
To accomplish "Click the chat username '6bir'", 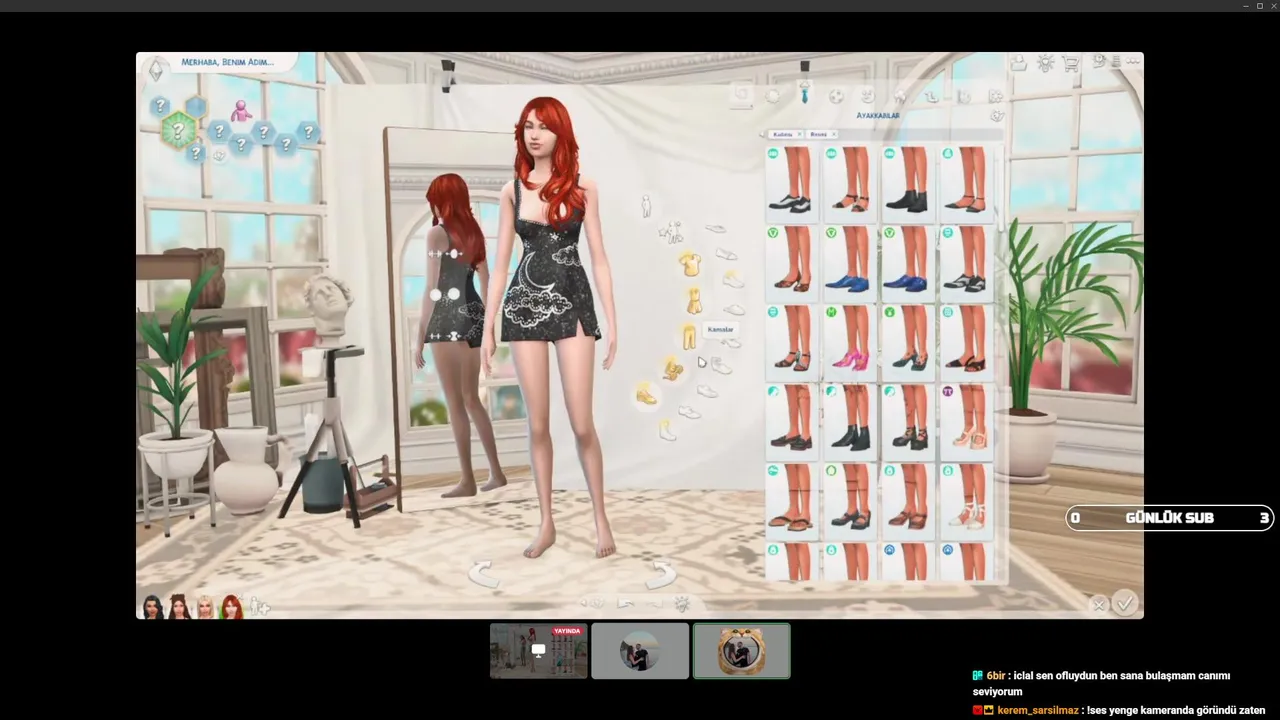I will 997,676.
